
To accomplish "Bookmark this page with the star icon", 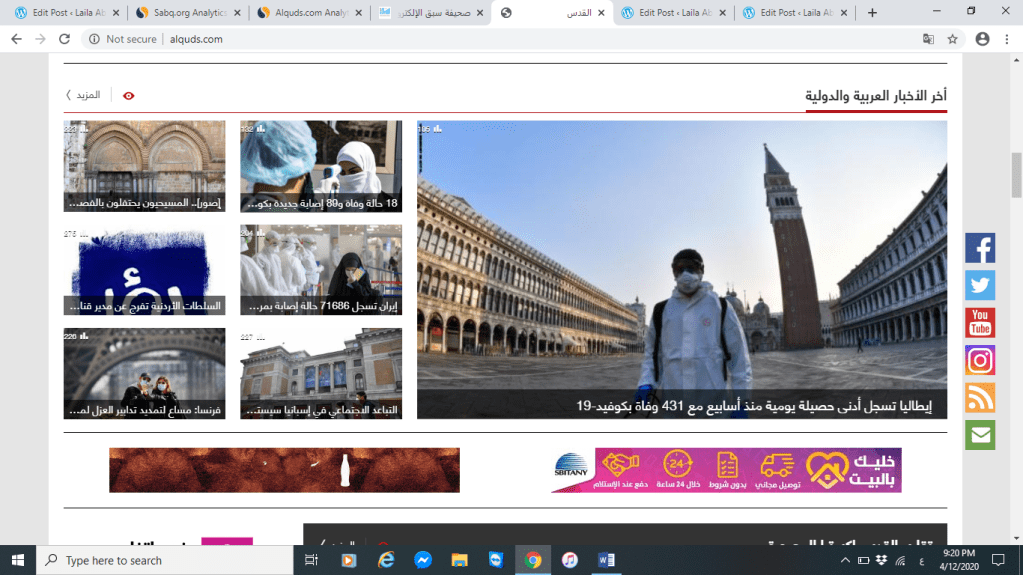I will coord(953,39).
